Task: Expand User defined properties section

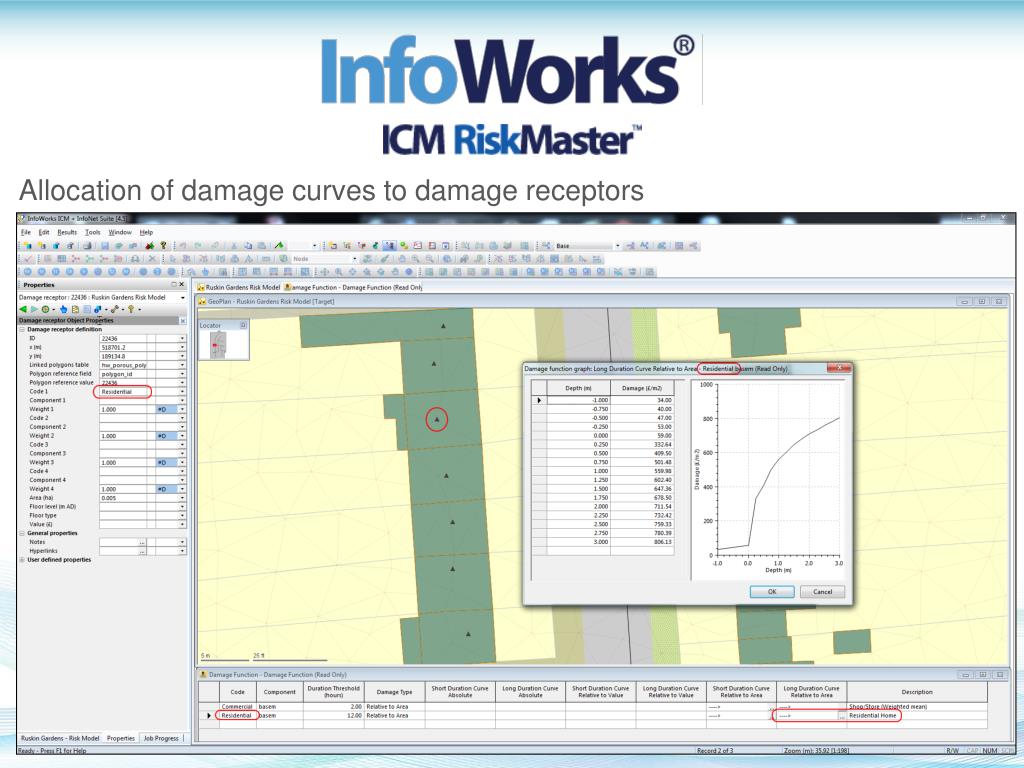Action: coord(22,560)
